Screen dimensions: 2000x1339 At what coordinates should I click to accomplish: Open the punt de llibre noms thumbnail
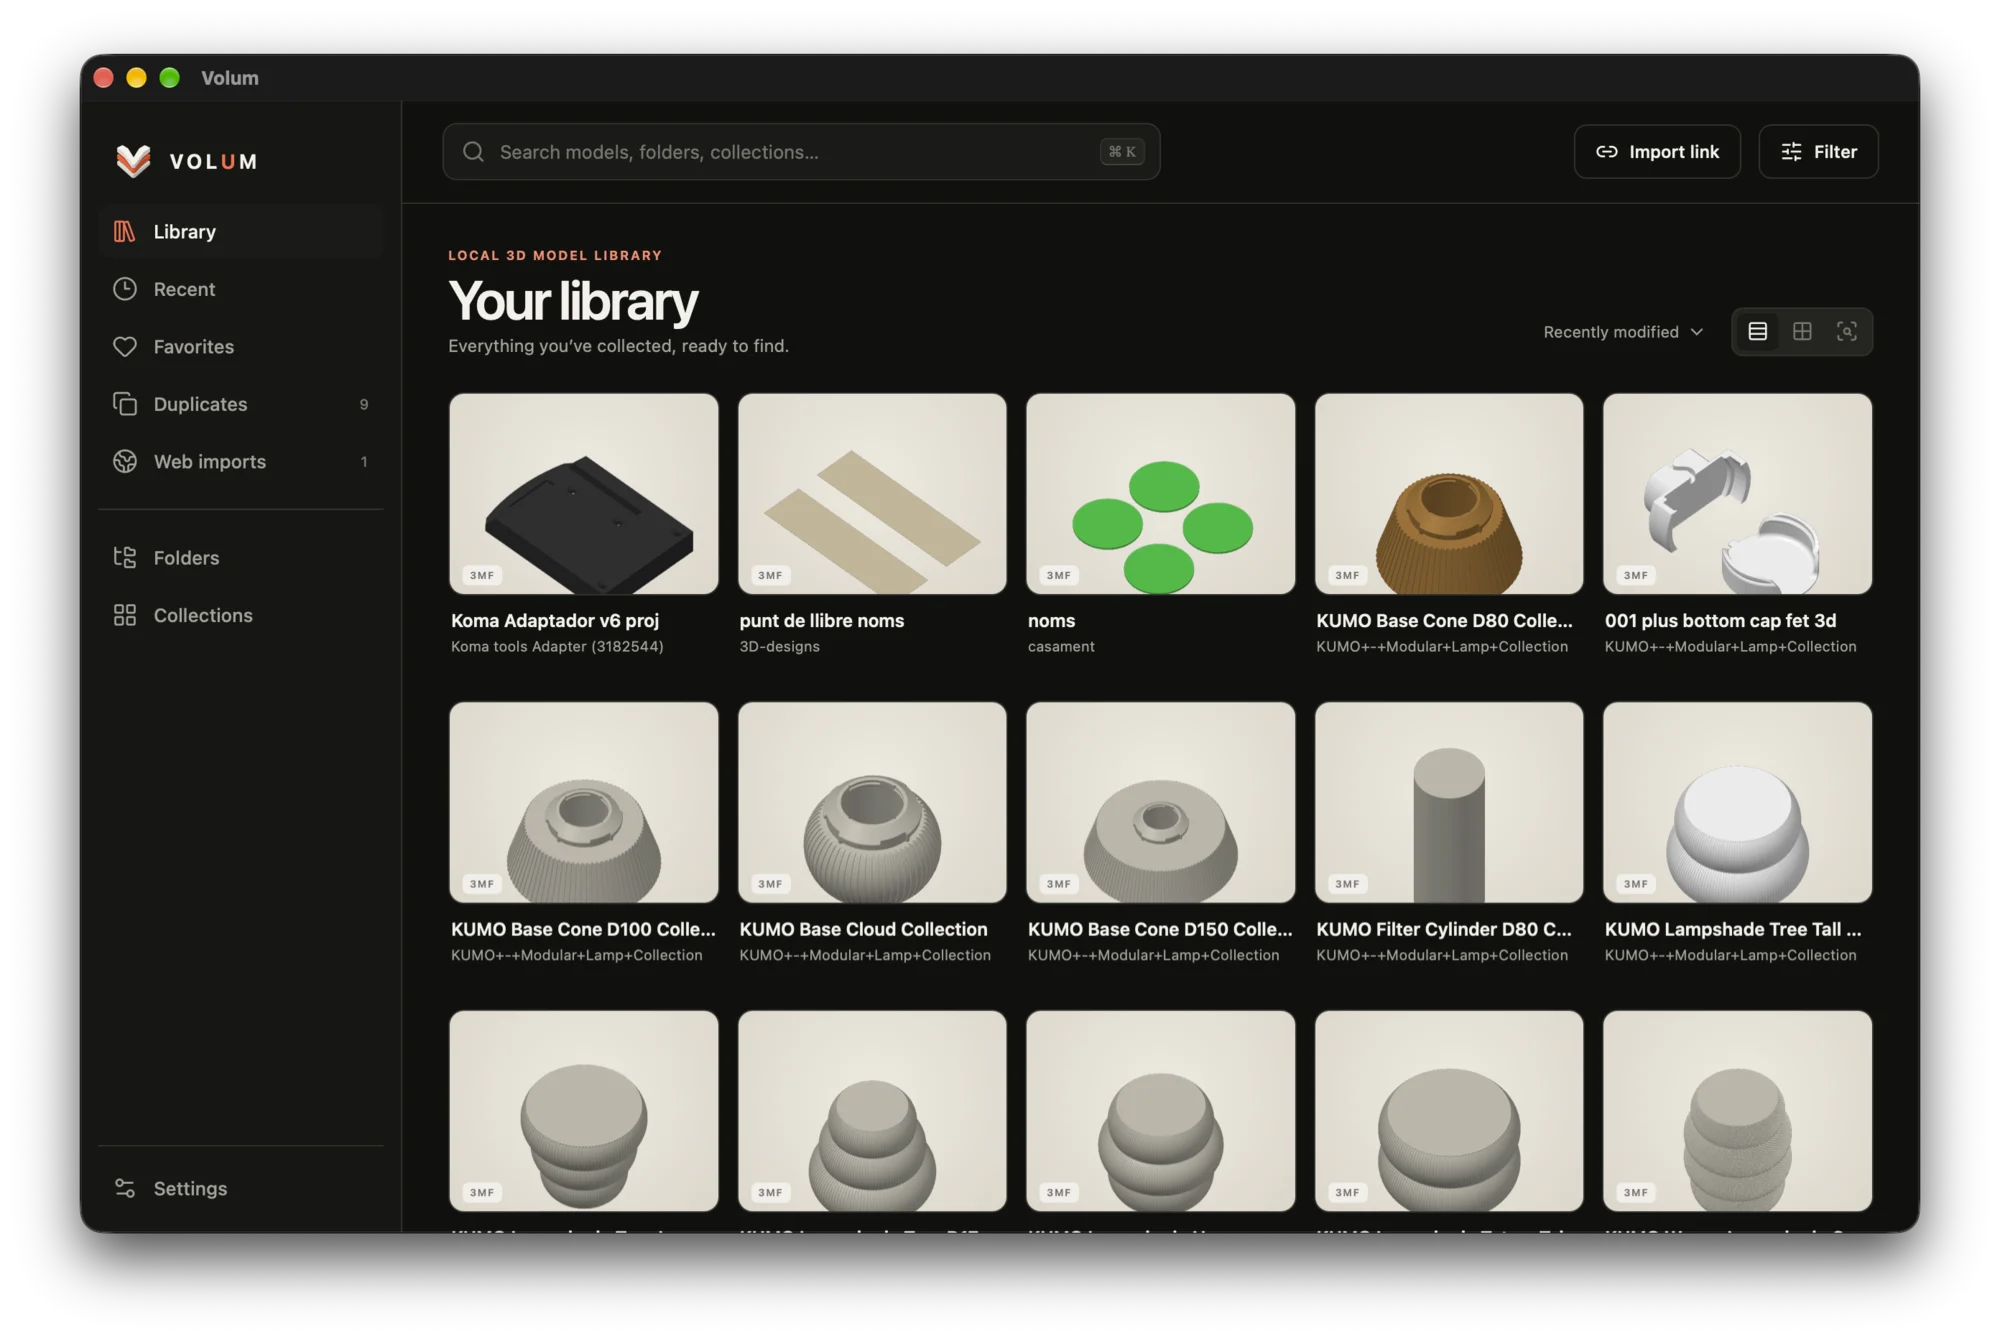point(872,494)
